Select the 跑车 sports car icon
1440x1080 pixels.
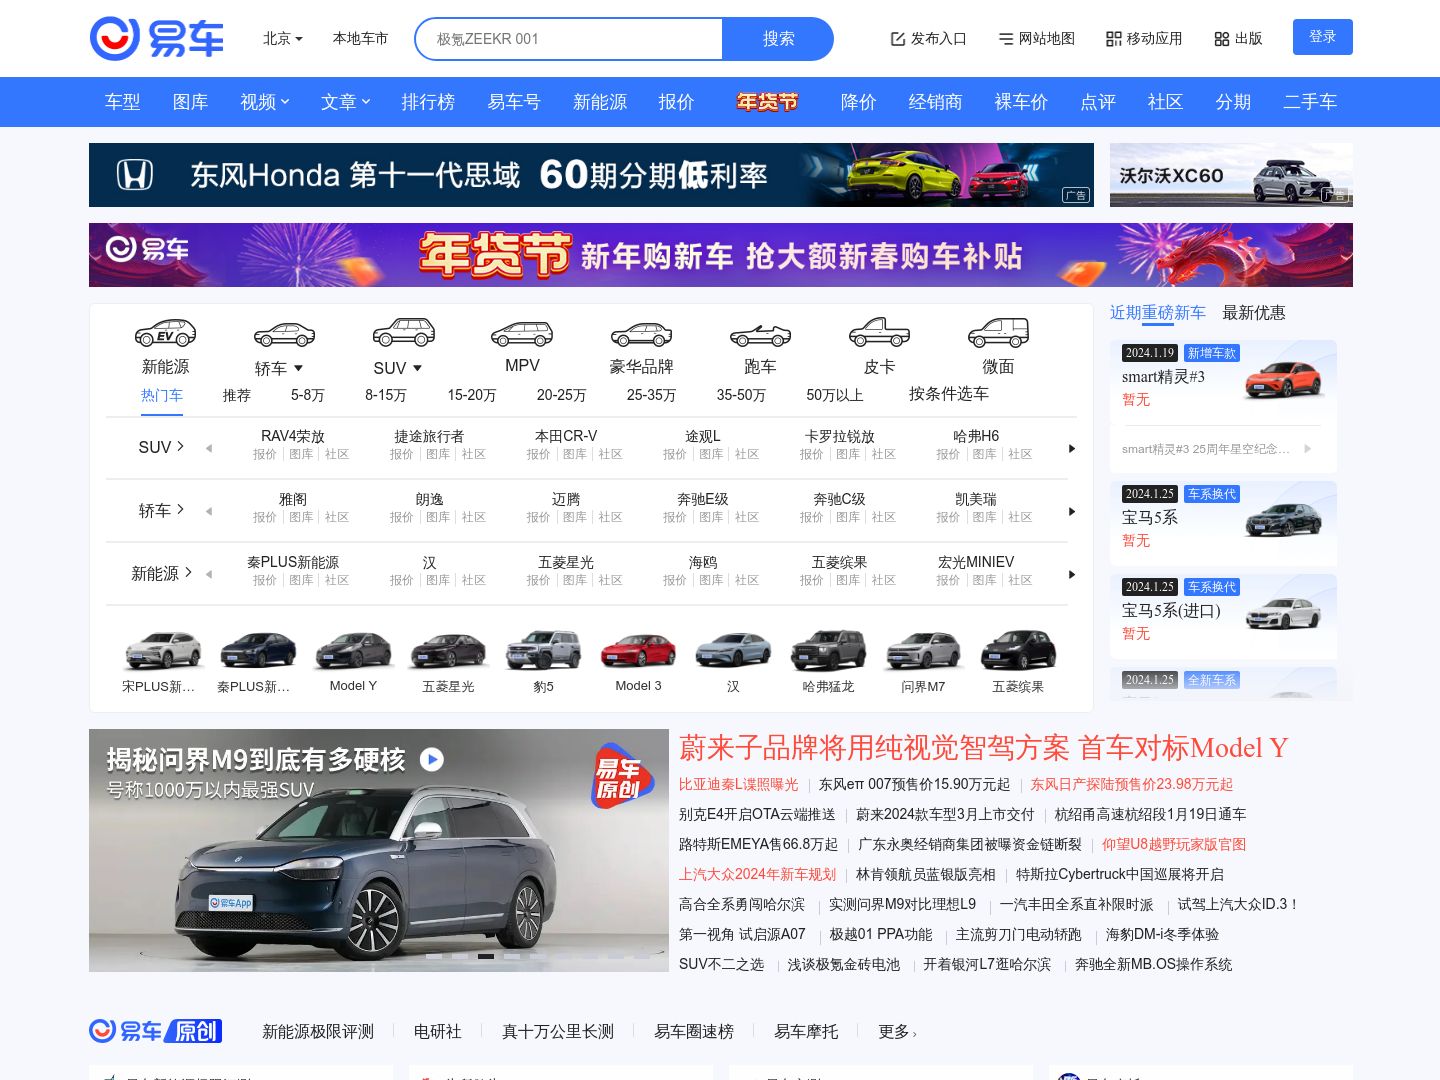[x=760, y=334]
